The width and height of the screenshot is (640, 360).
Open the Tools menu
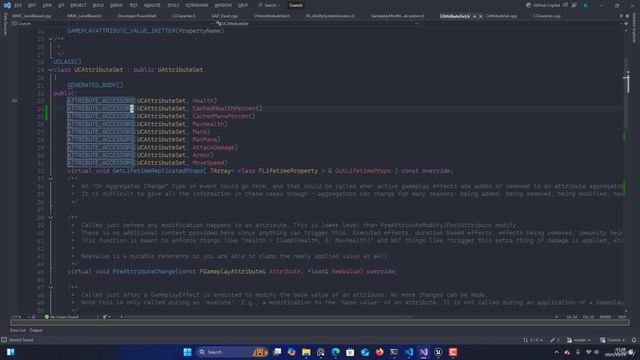tap(173, 5)
